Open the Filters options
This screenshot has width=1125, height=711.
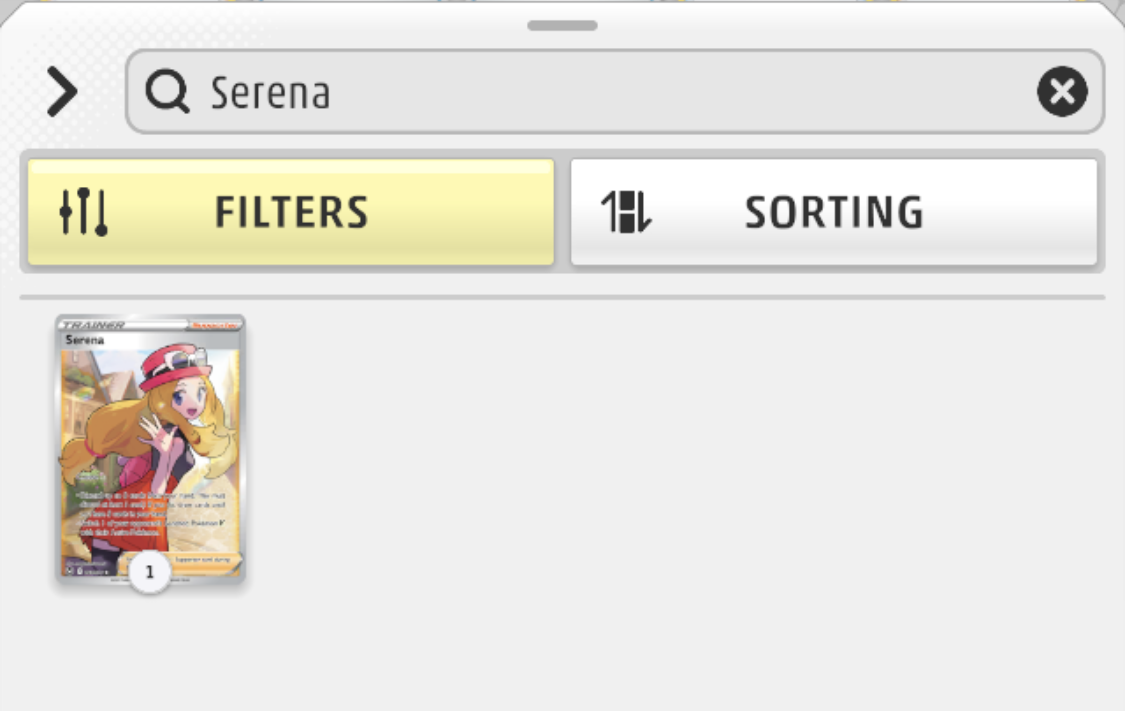[x=291, y=212]
